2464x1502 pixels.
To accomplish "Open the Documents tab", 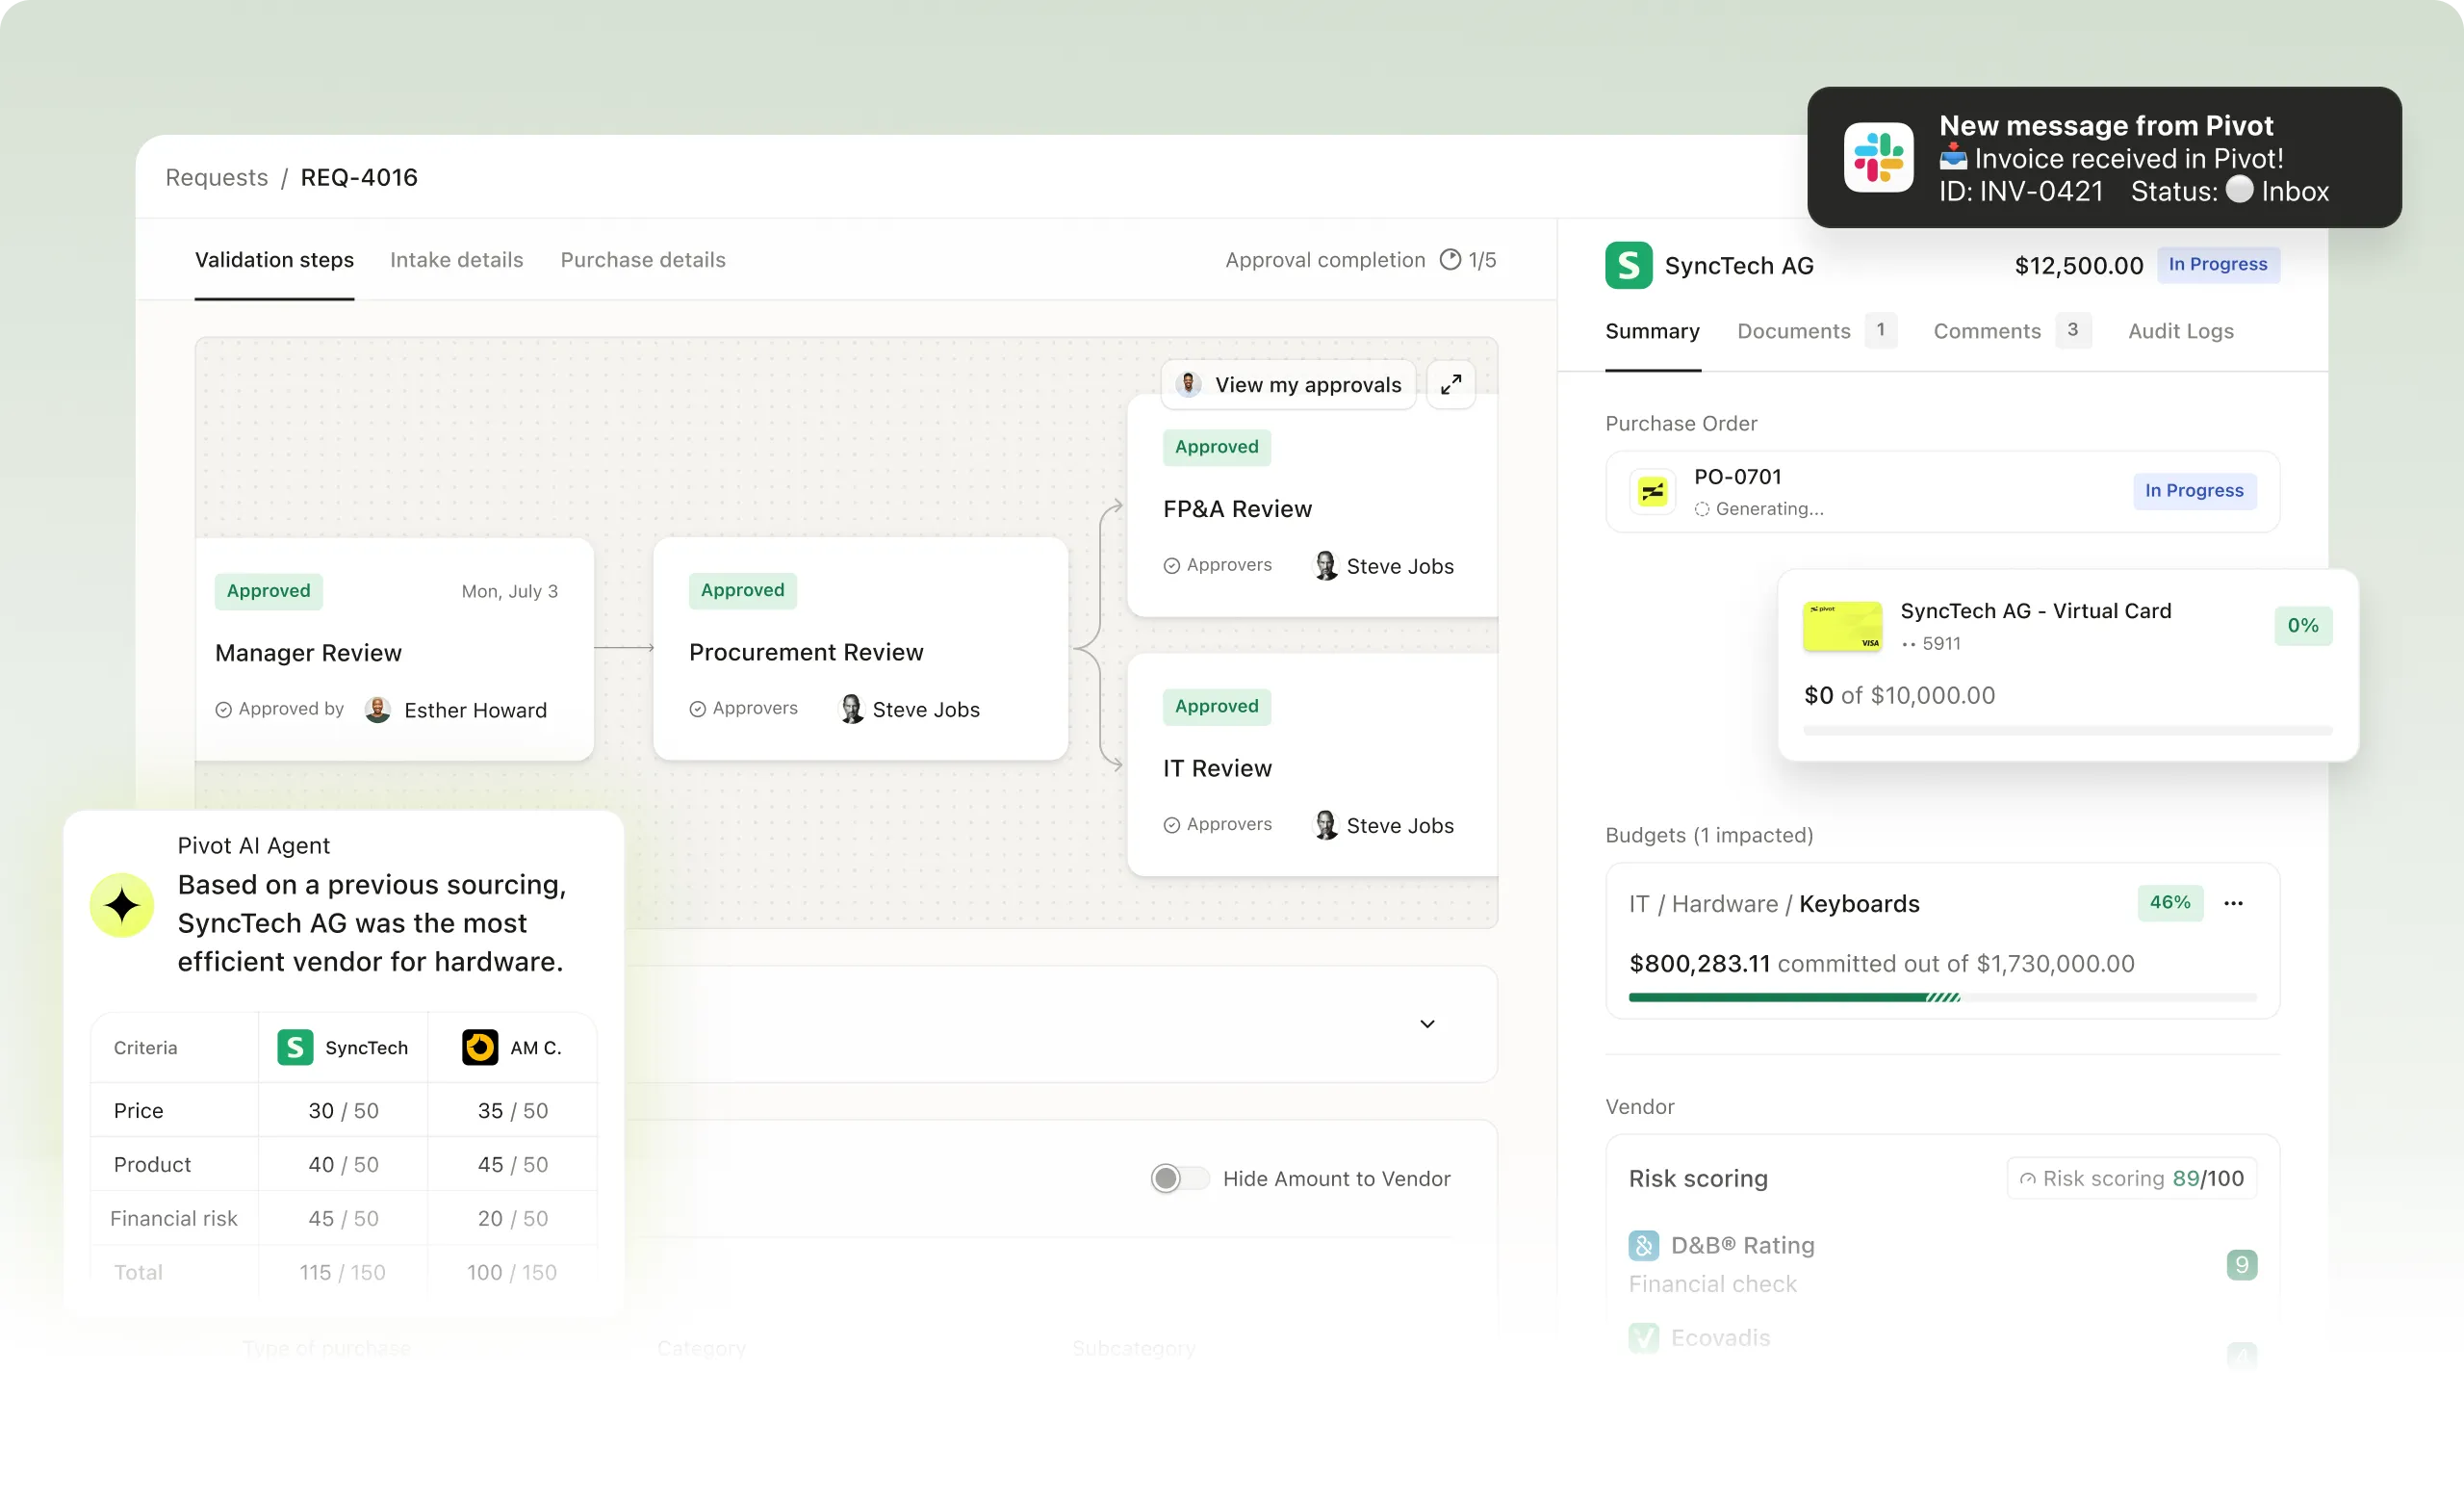I will click(x=1793, y=331).
